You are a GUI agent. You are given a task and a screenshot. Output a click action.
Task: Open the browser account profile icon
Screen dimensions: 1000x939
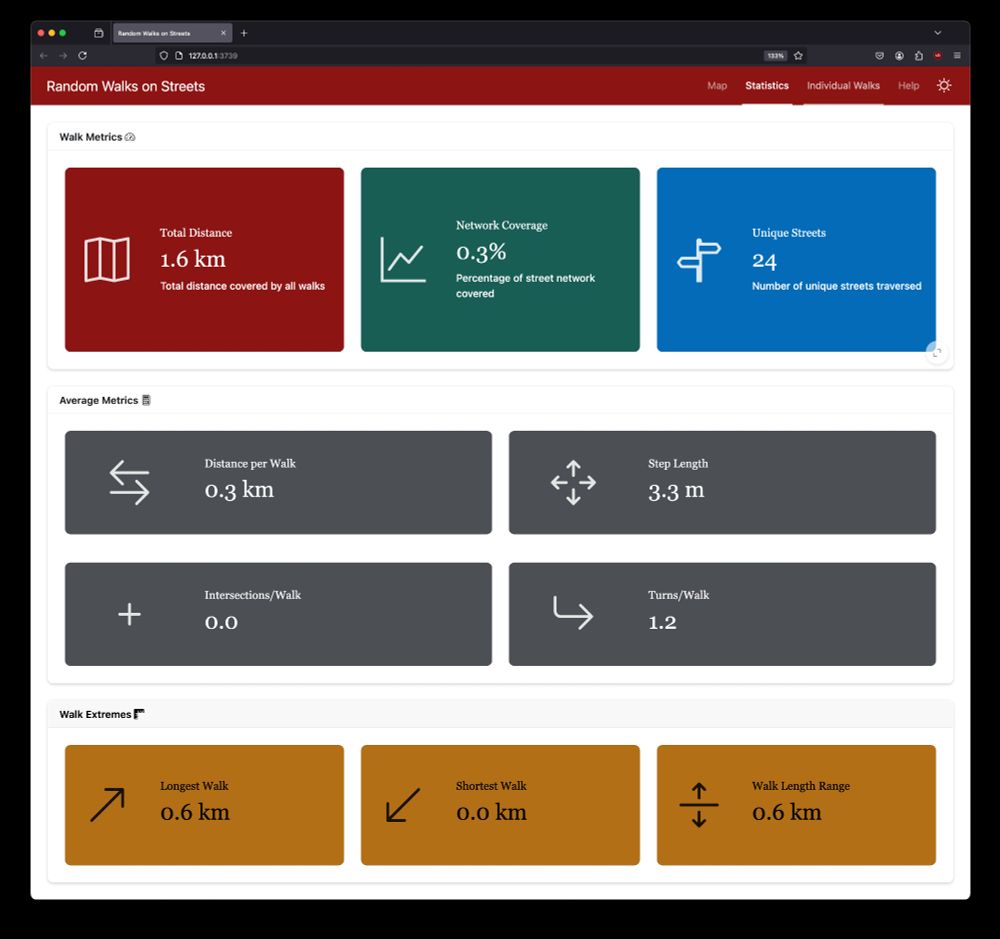(x=899, y=55)
